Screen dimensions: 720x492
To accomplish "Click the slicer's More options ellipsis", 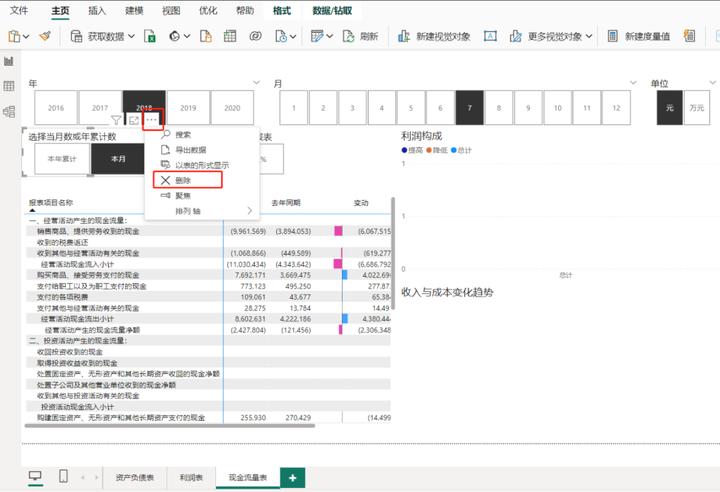I will 152,120.
